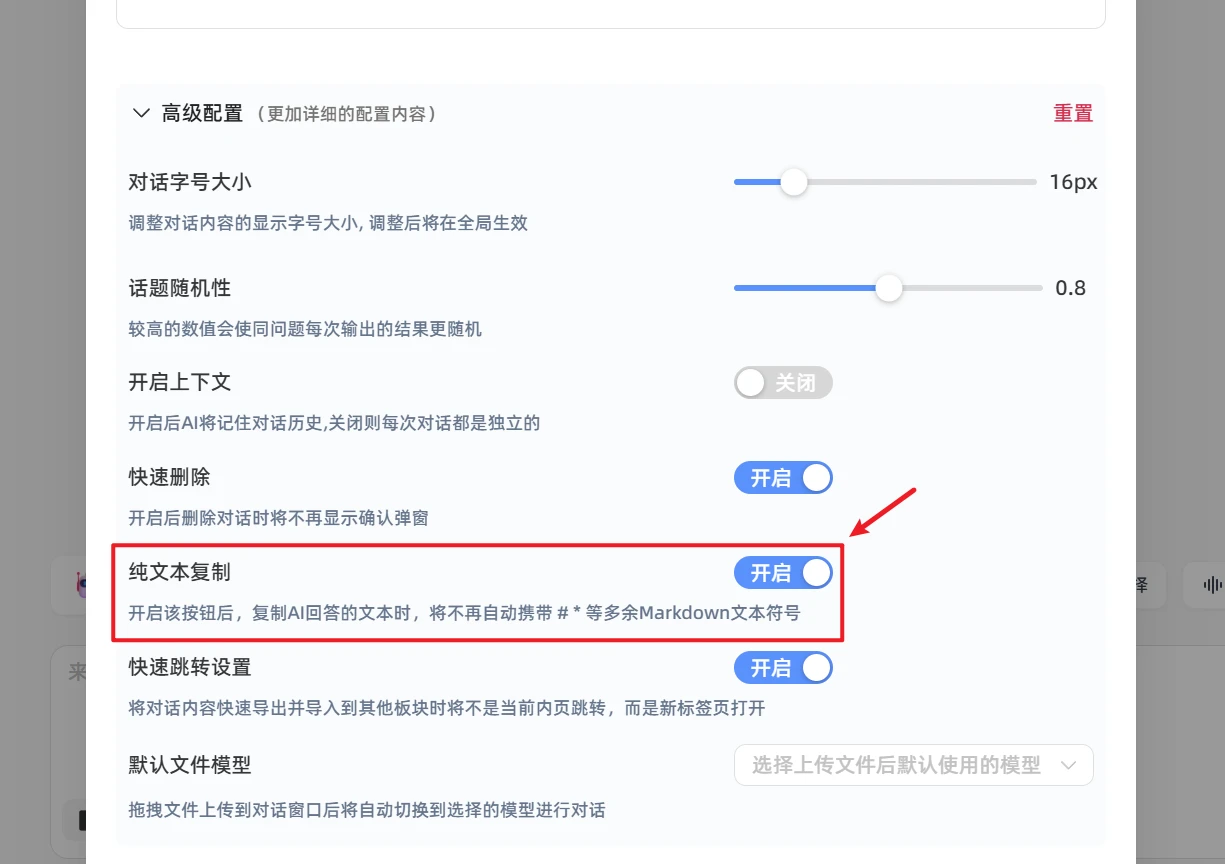Viewport: 1225px width, 864px height.
Task: Click the avatar icon behind the dialog's left edge
Action: coord(81,585)
